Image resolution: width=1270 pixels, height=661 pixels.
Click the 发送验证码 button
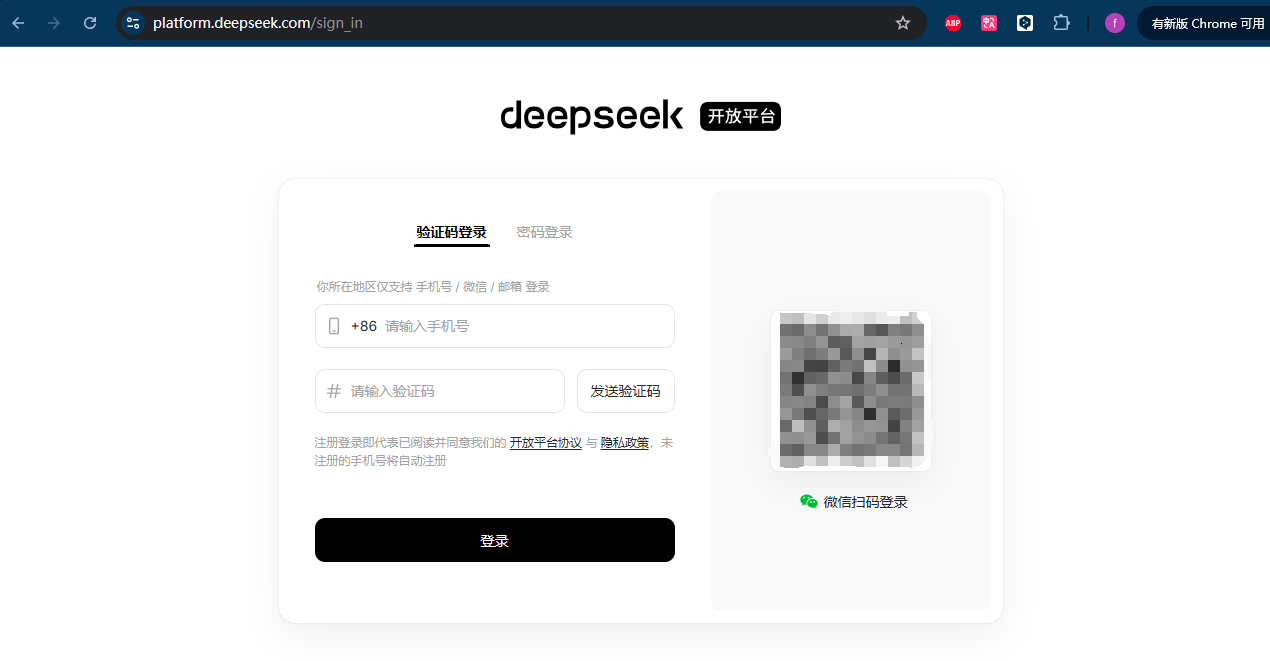[626, 391]
